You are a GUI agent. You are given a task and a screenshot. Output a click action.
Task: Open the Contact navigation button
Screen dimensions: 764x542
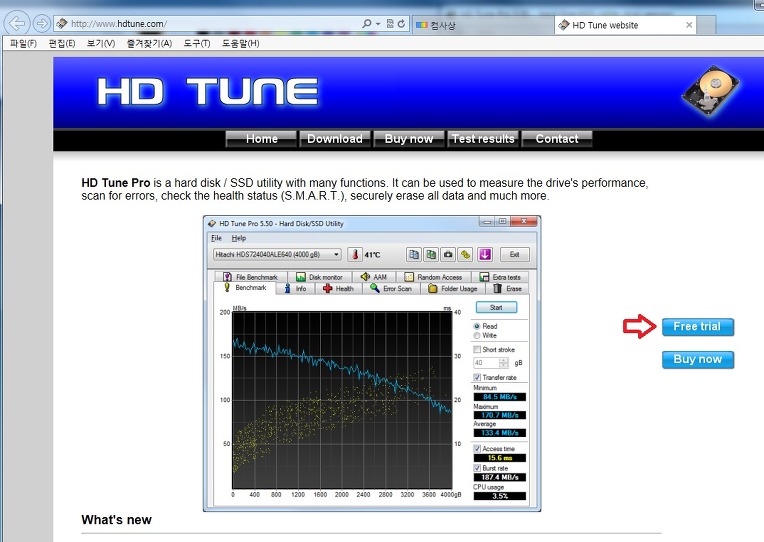[x=557, y=139]
